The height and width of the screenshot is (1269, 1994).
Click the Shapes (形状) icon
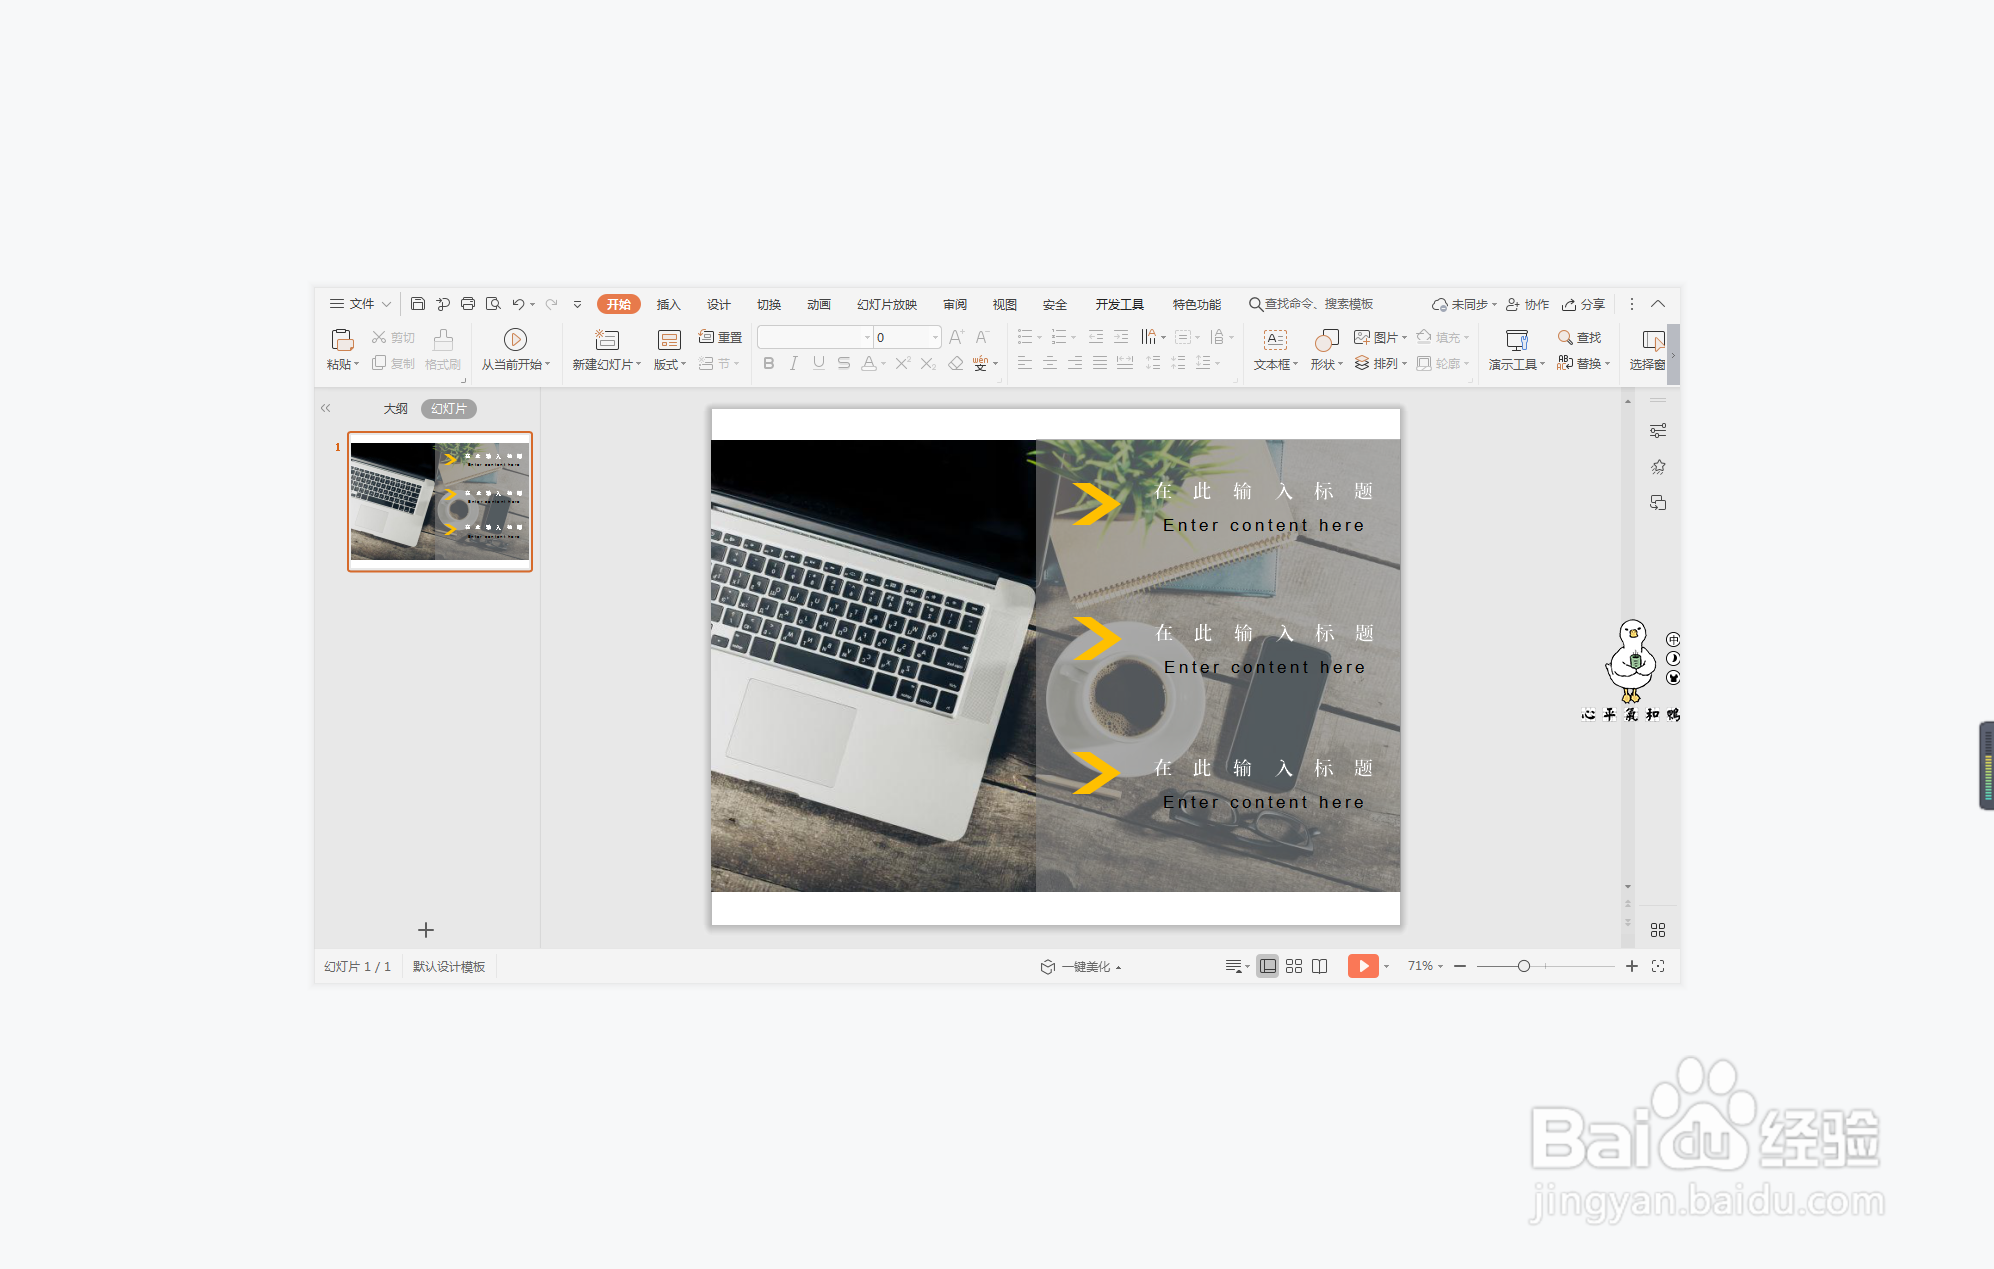click(x=1326, y=340)
